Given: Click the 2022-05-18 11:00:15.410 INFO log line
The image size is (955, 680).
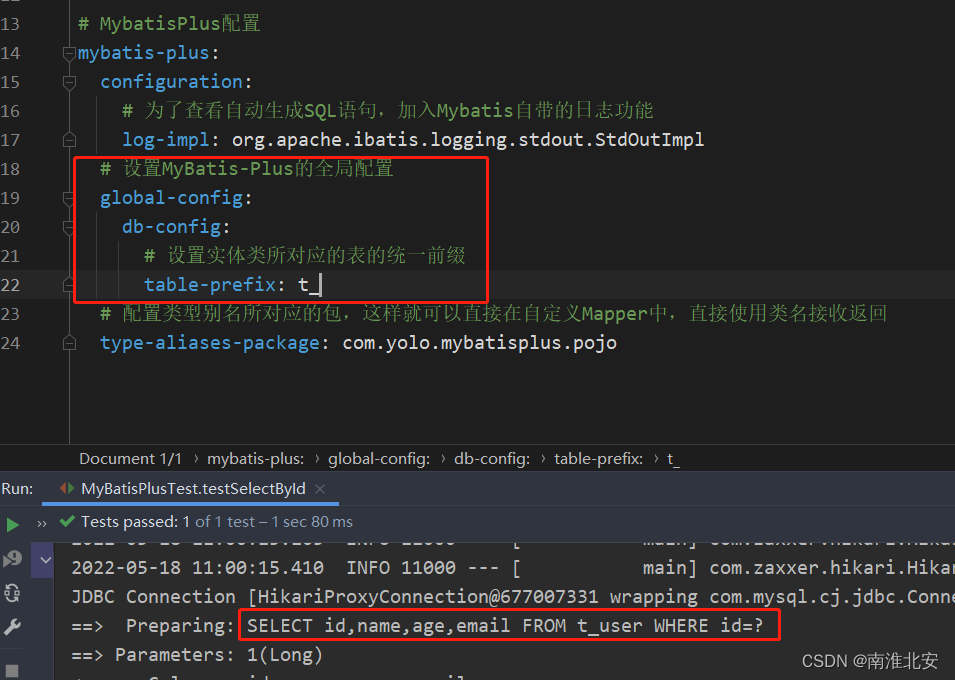Looking at the screenshot, I should click(x=513, y=568).
